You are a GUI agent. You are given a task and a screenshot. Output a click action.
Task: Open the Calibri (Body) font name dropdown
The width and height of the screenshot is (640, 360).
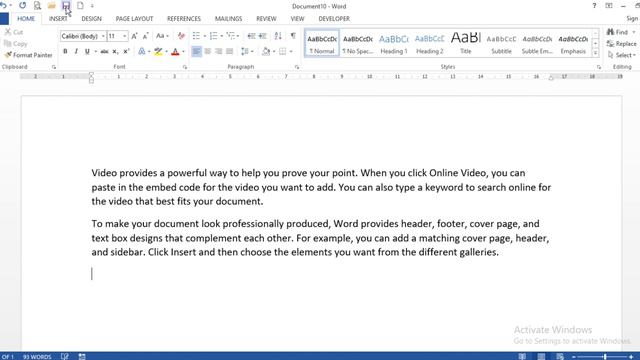pos(103,36)
